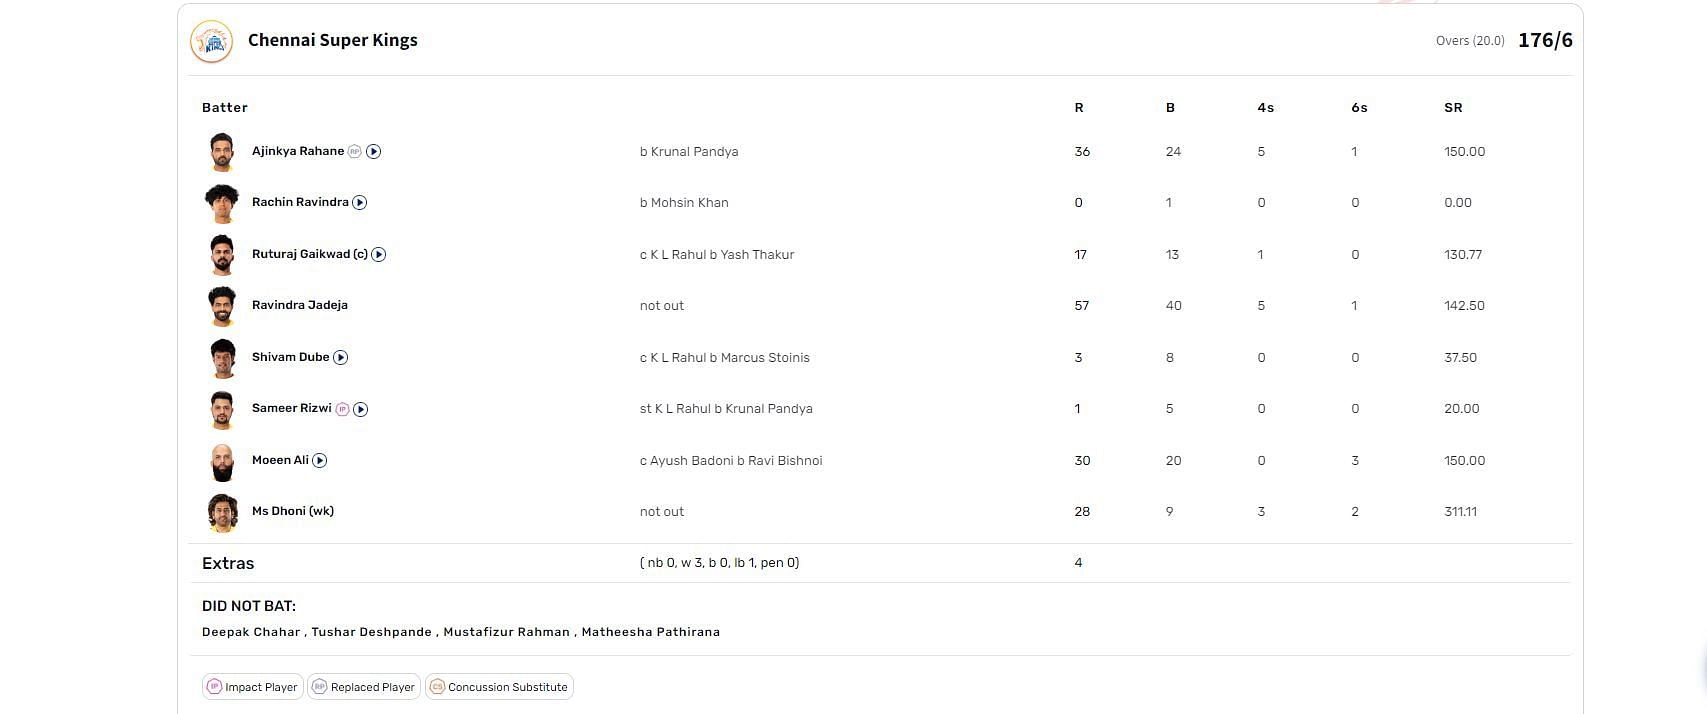Play Ajinkya Rahane's wicket video
1707x714 pixels.
pos(374,152)
